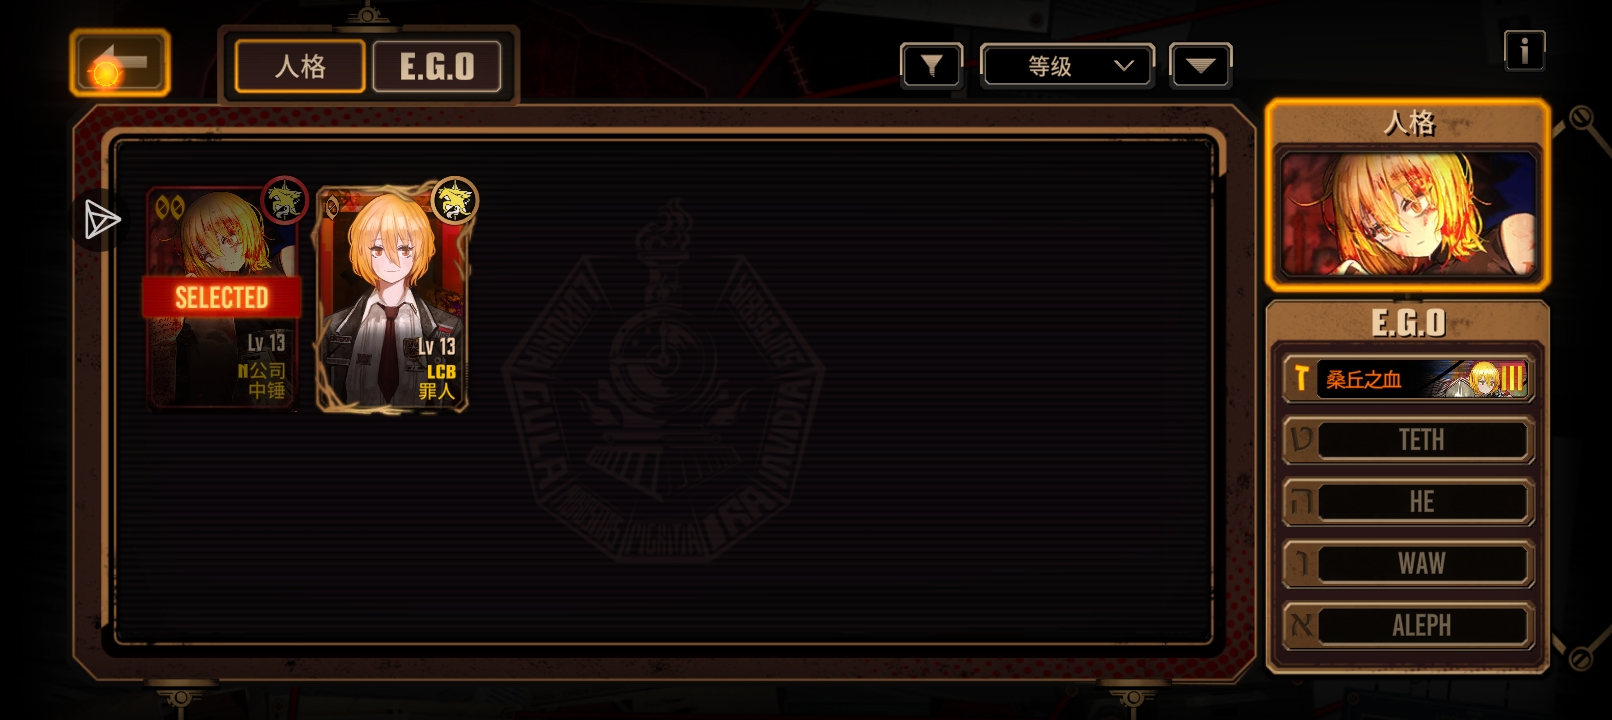
Task: Expand the 等级 sort dropdown
Action: [1067, 66]
